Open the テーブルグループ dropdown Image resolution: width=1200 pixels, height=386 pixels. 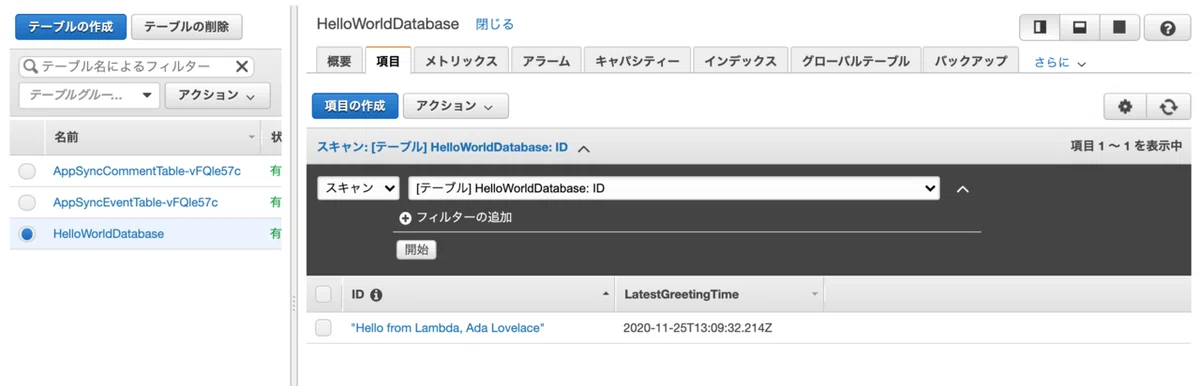click(89, 95)
